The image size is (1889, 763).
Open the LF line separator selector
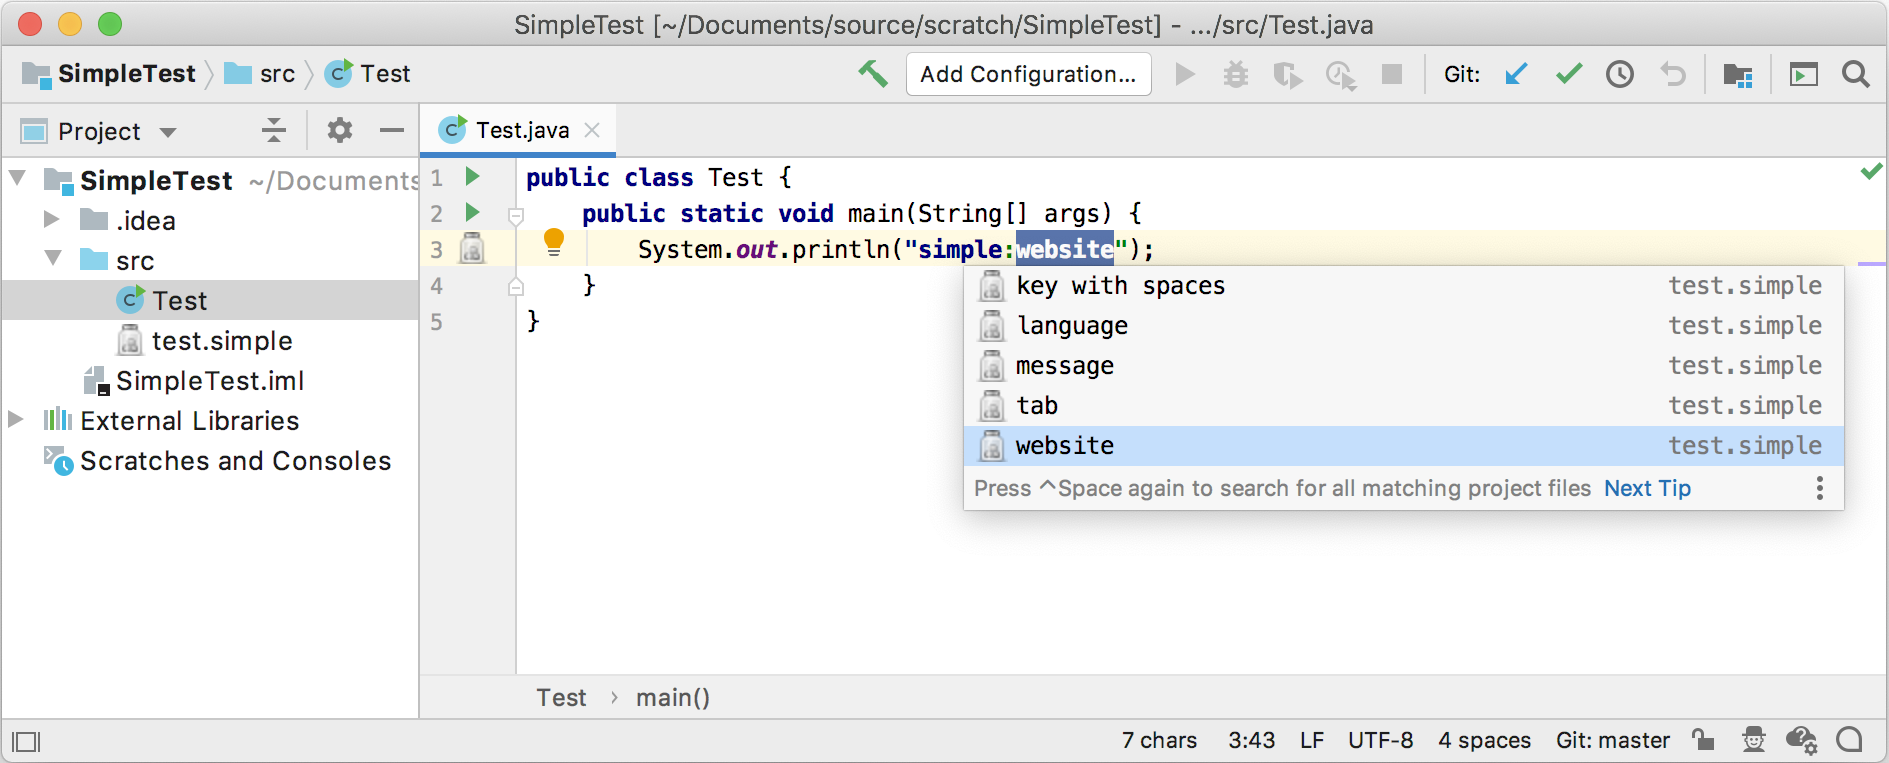(1312, 740)
